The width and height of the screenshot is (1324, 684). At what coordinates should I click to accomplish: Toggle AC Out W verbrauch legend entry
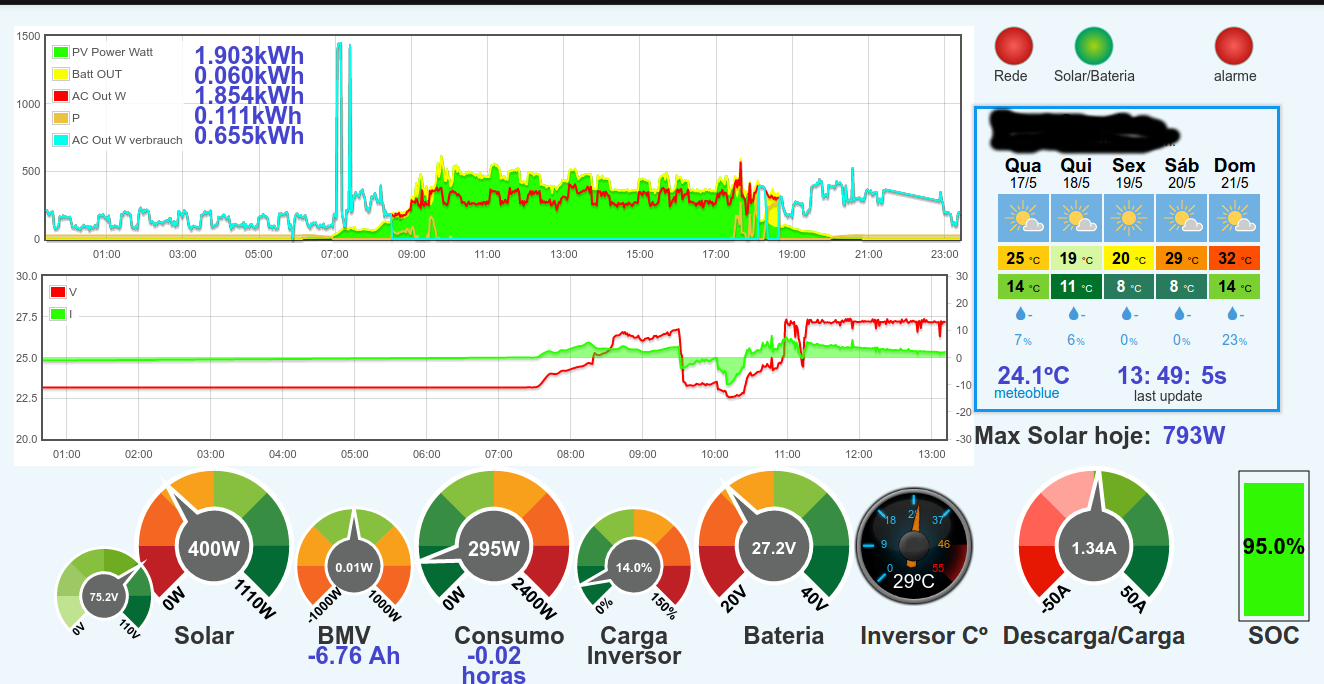point(118,140)
